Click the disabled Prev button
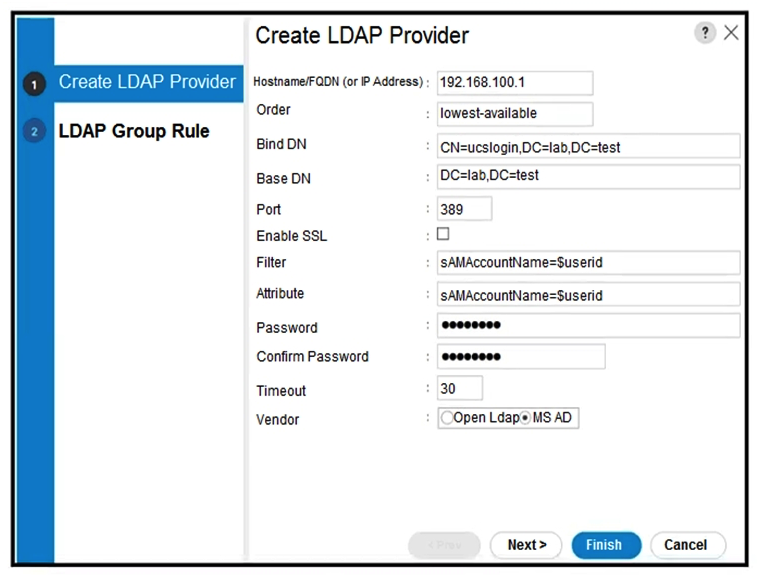Screen dimensions: 758x576 pyautogui.click(x=444, y=545)
